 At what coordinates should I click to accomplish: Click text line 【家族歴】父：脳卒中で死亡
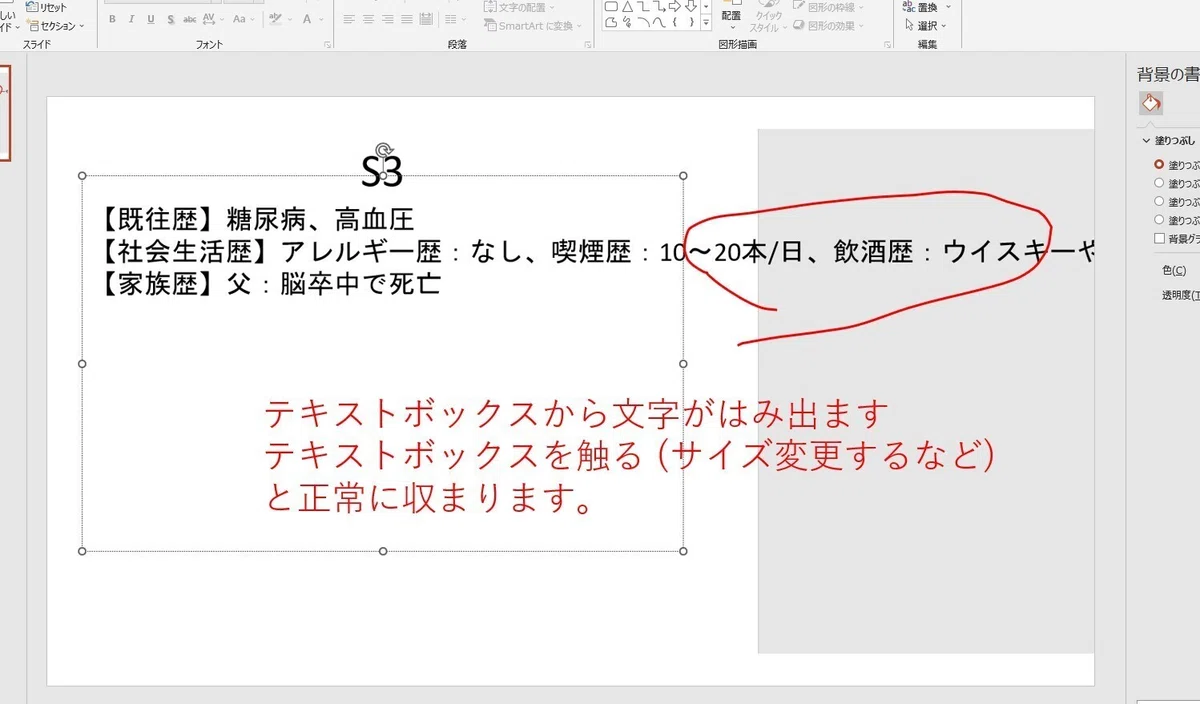click(x=271, y=284)
